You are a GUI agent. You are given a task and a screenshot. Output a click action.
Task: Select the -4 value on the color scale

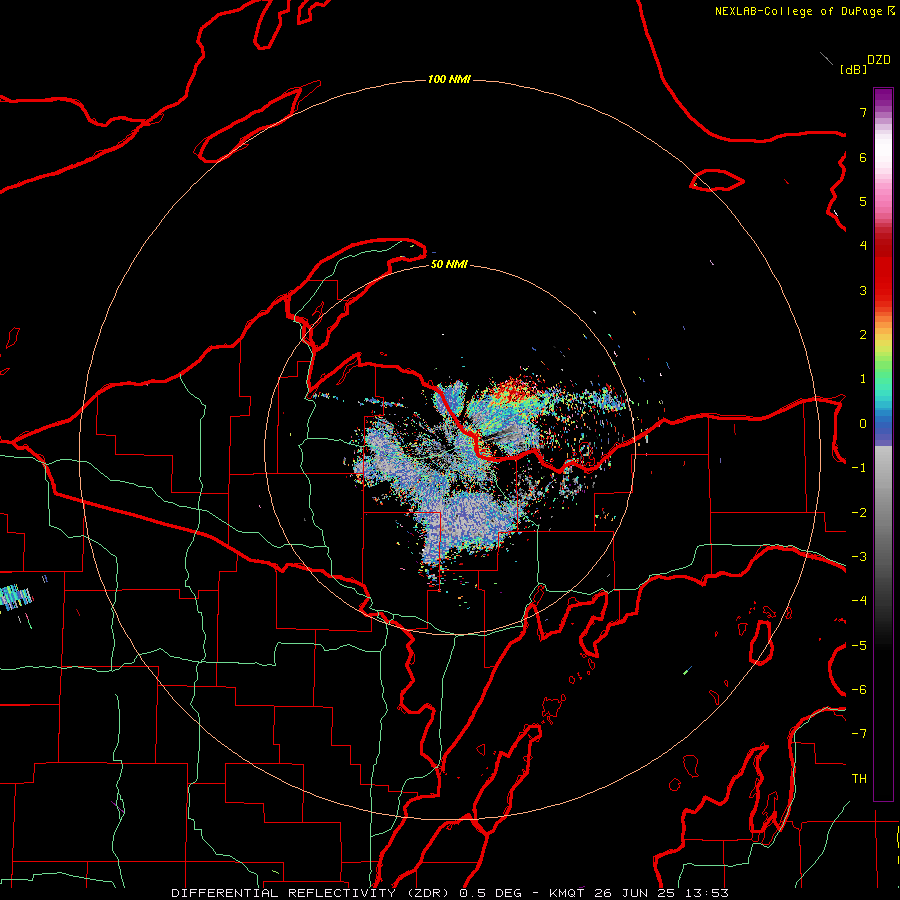click(859, 601)
